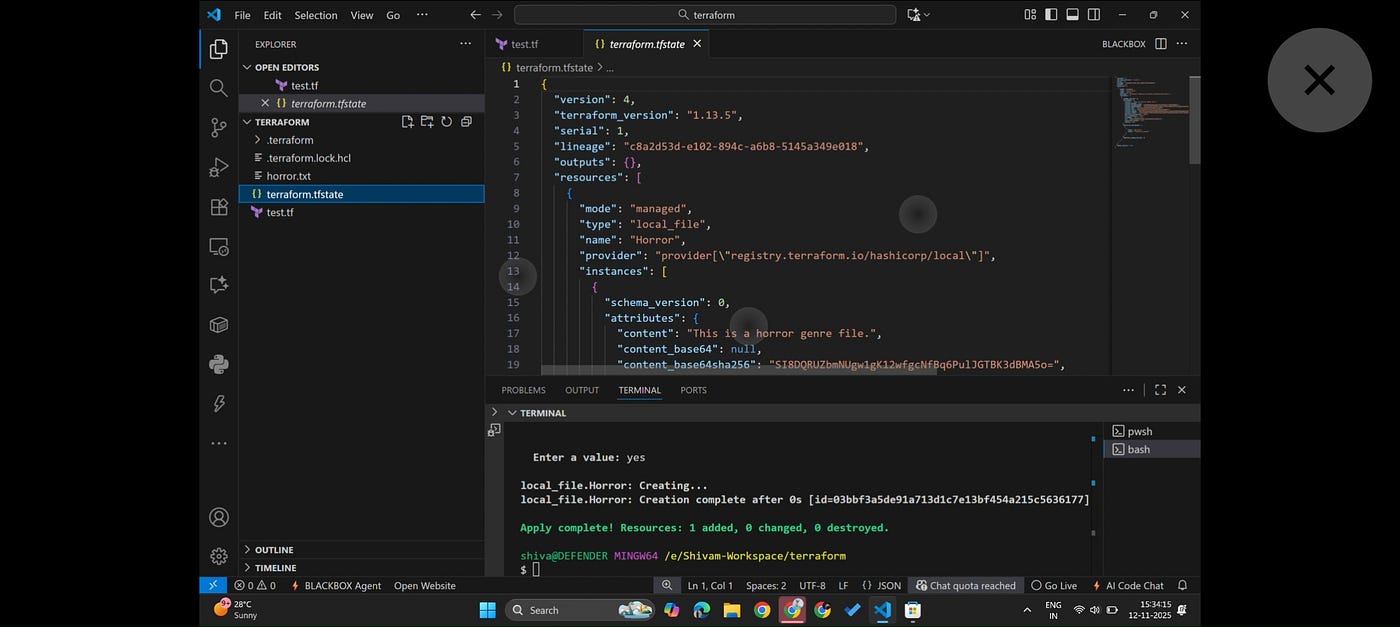Screen dimensions: 1400x627
Task: Click Go Live in status bar
Action: tap(1054, 585)
